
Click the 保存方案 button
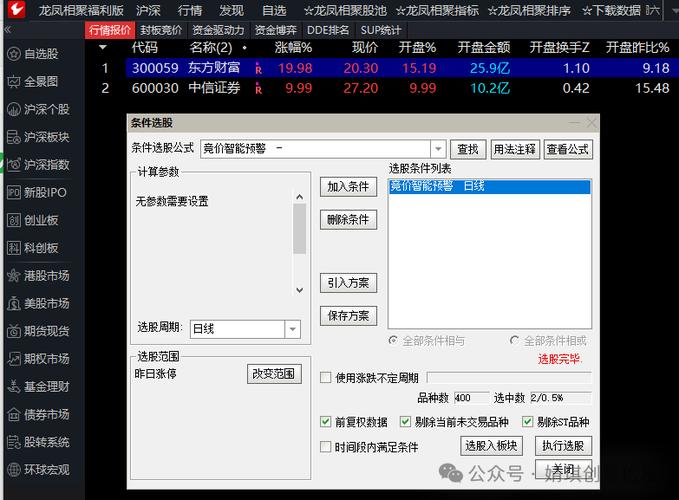348,316
